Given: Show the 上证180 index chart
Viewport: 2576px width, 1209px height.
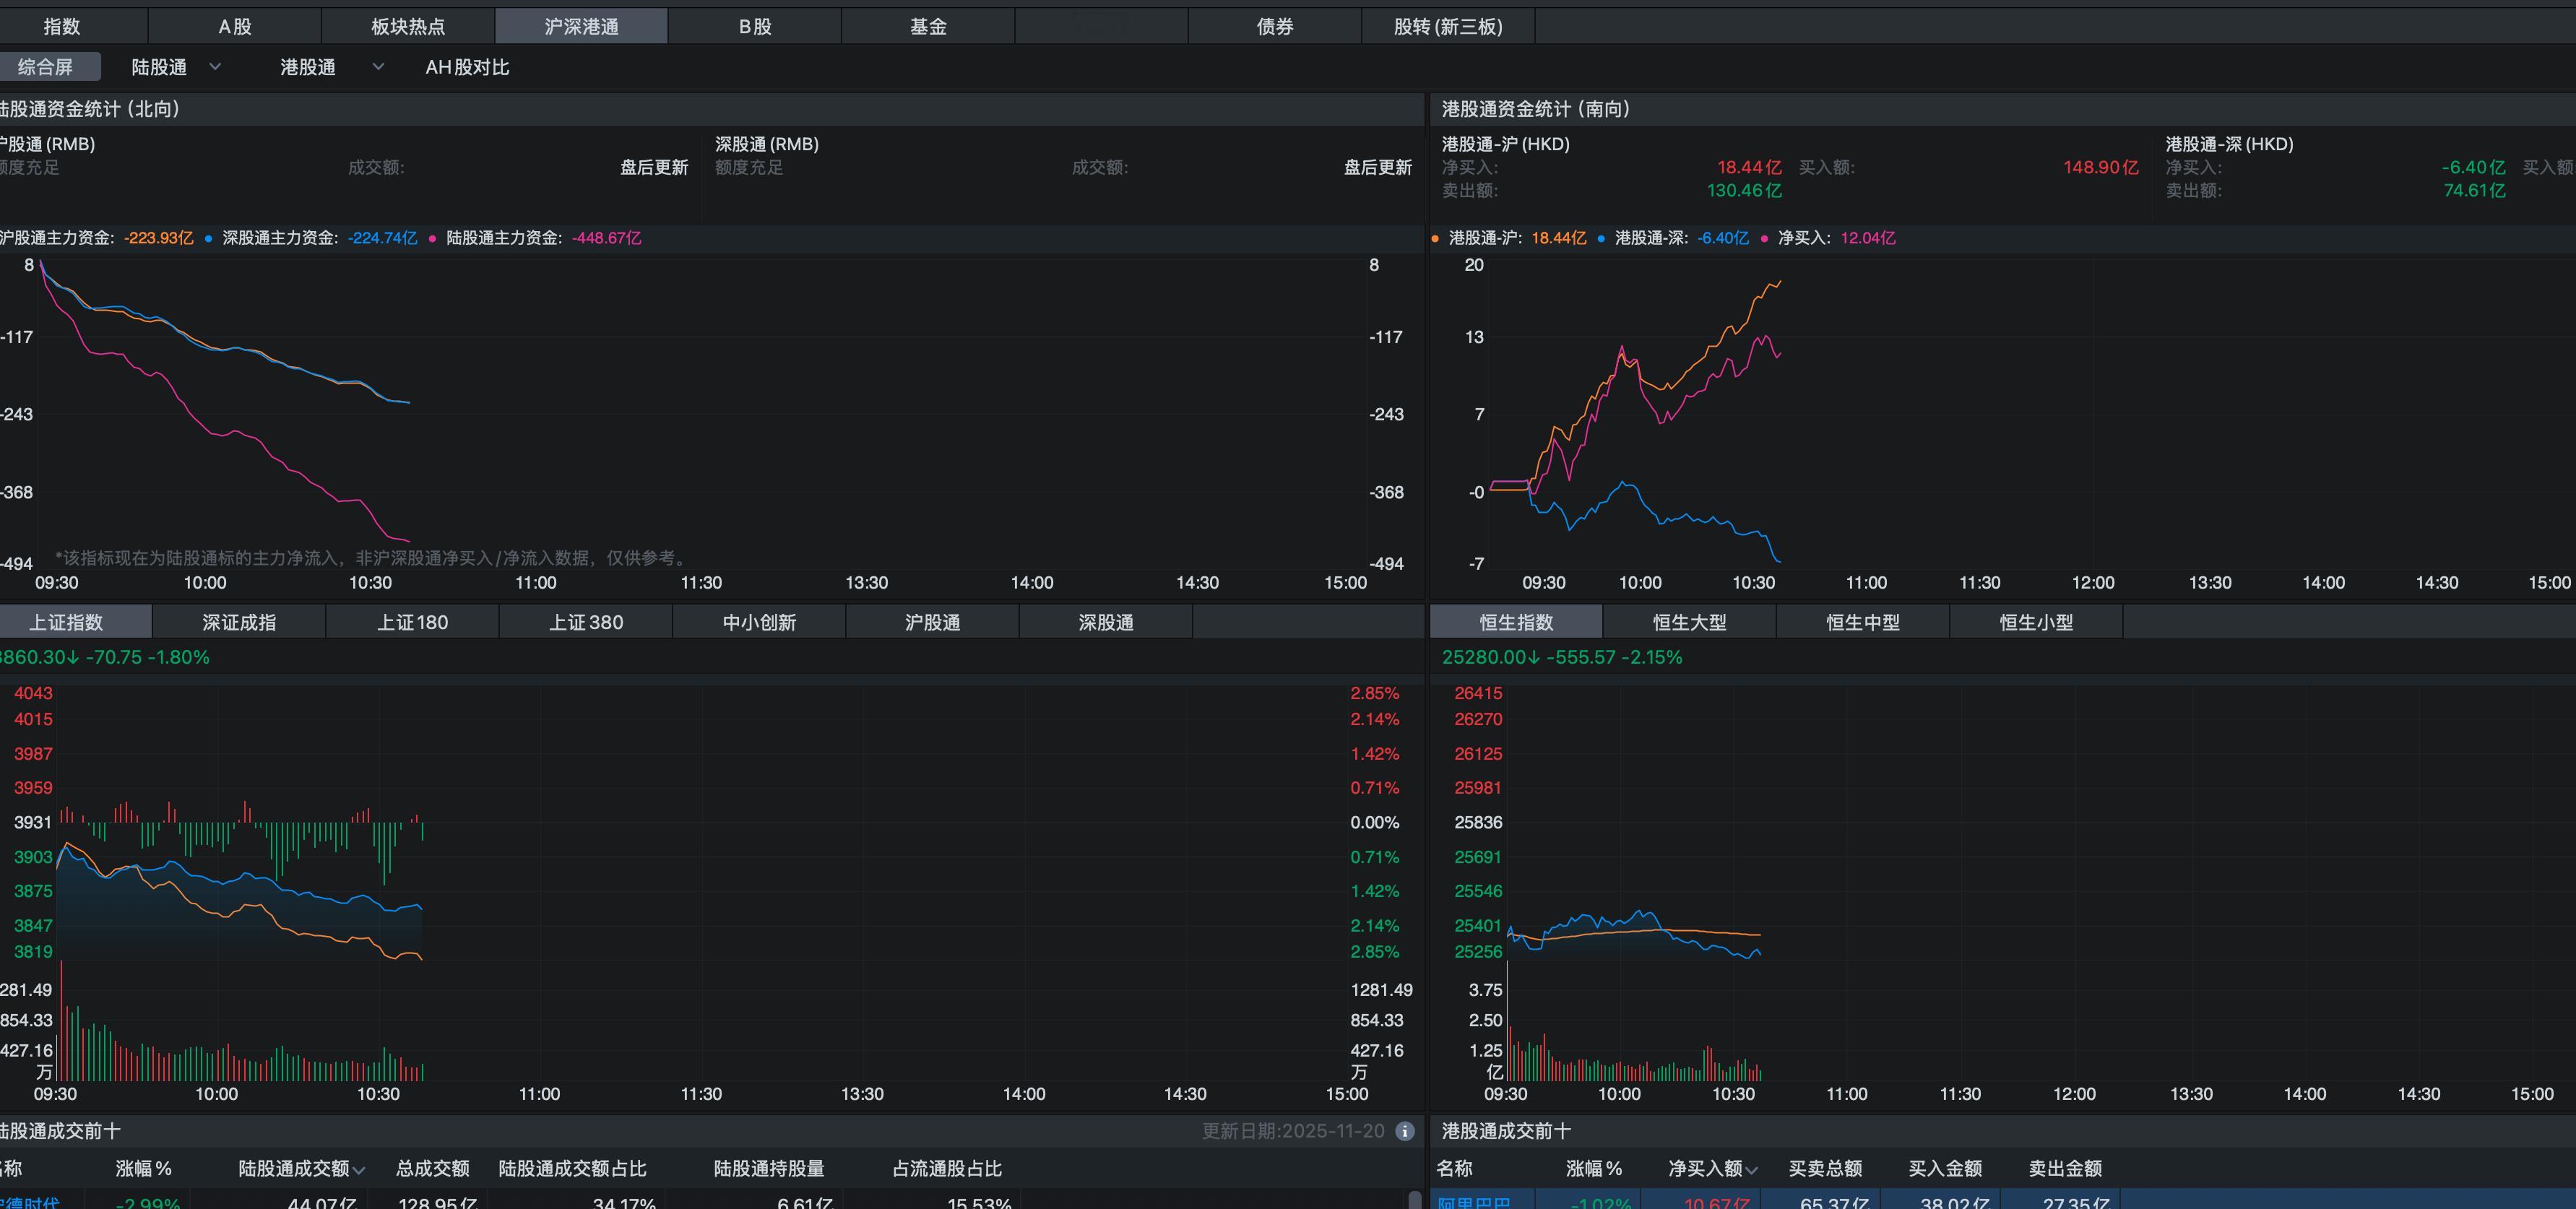Looking at the screenshot, I should [412, 622].
